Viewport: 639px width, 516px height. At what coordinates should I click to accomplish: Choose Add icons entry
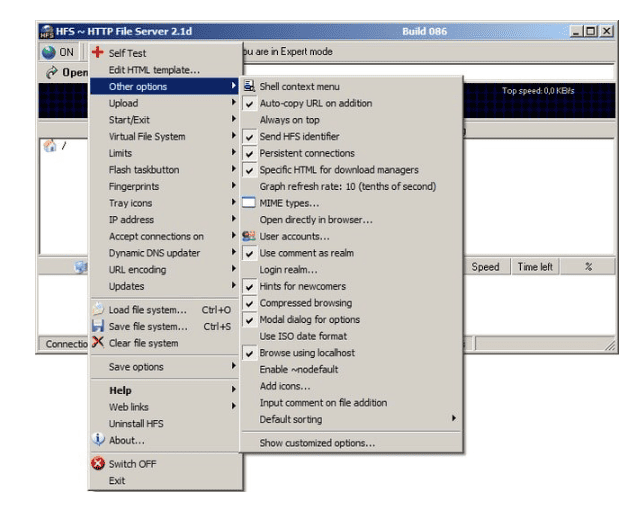[x=352, y=386]
